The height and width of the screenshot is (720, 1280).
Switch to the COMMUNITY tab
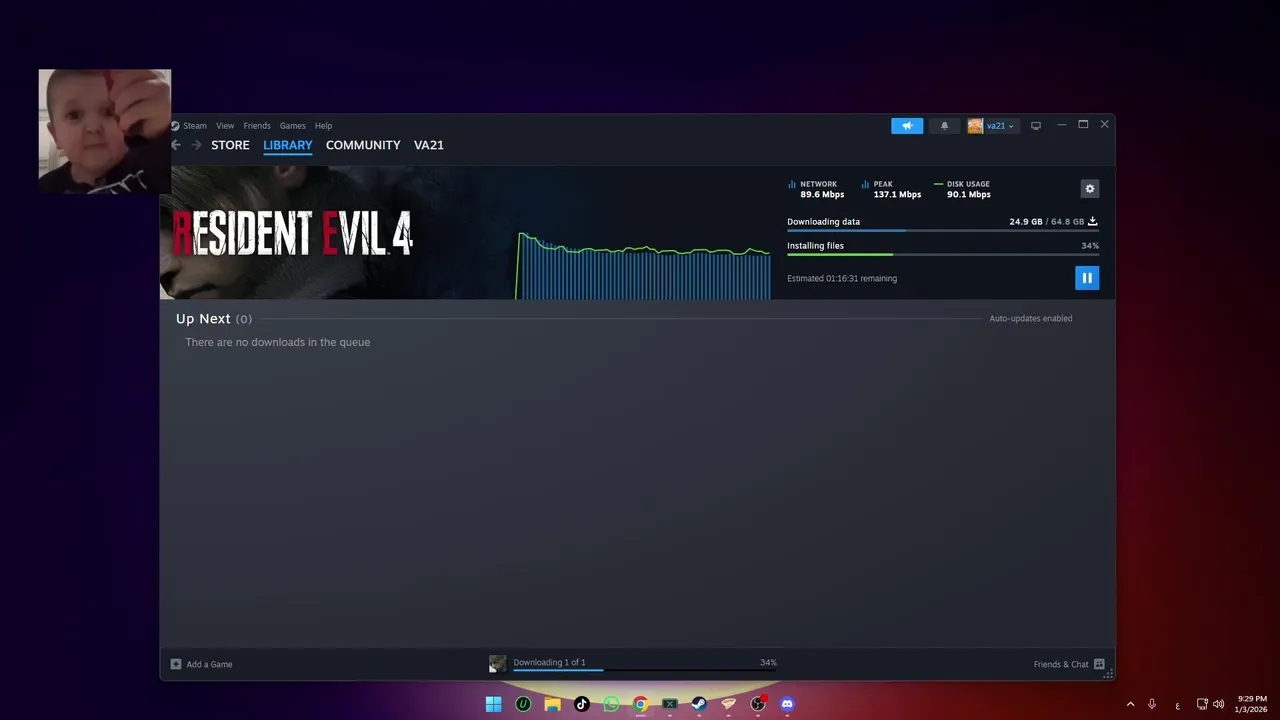coord(363,145)
